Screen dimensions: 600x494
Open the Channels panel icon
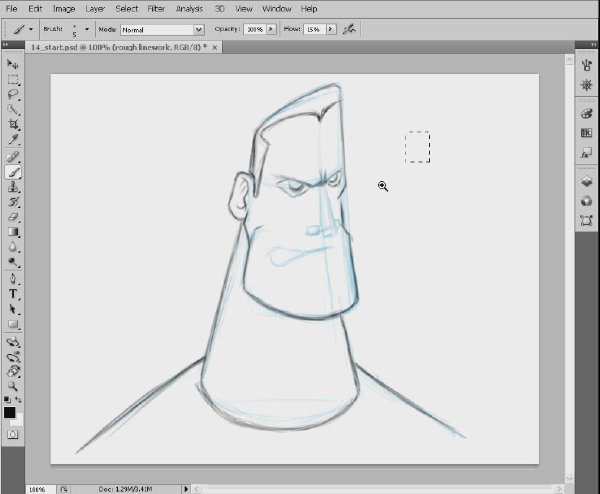586,201
